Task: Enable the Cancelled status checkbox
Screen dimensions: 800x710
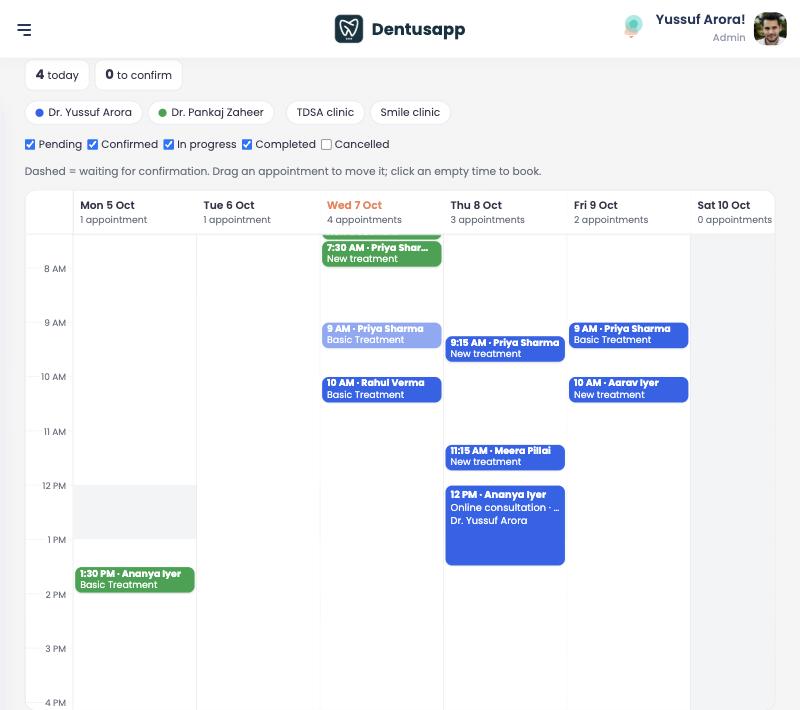Action: (x=326, y=144)
